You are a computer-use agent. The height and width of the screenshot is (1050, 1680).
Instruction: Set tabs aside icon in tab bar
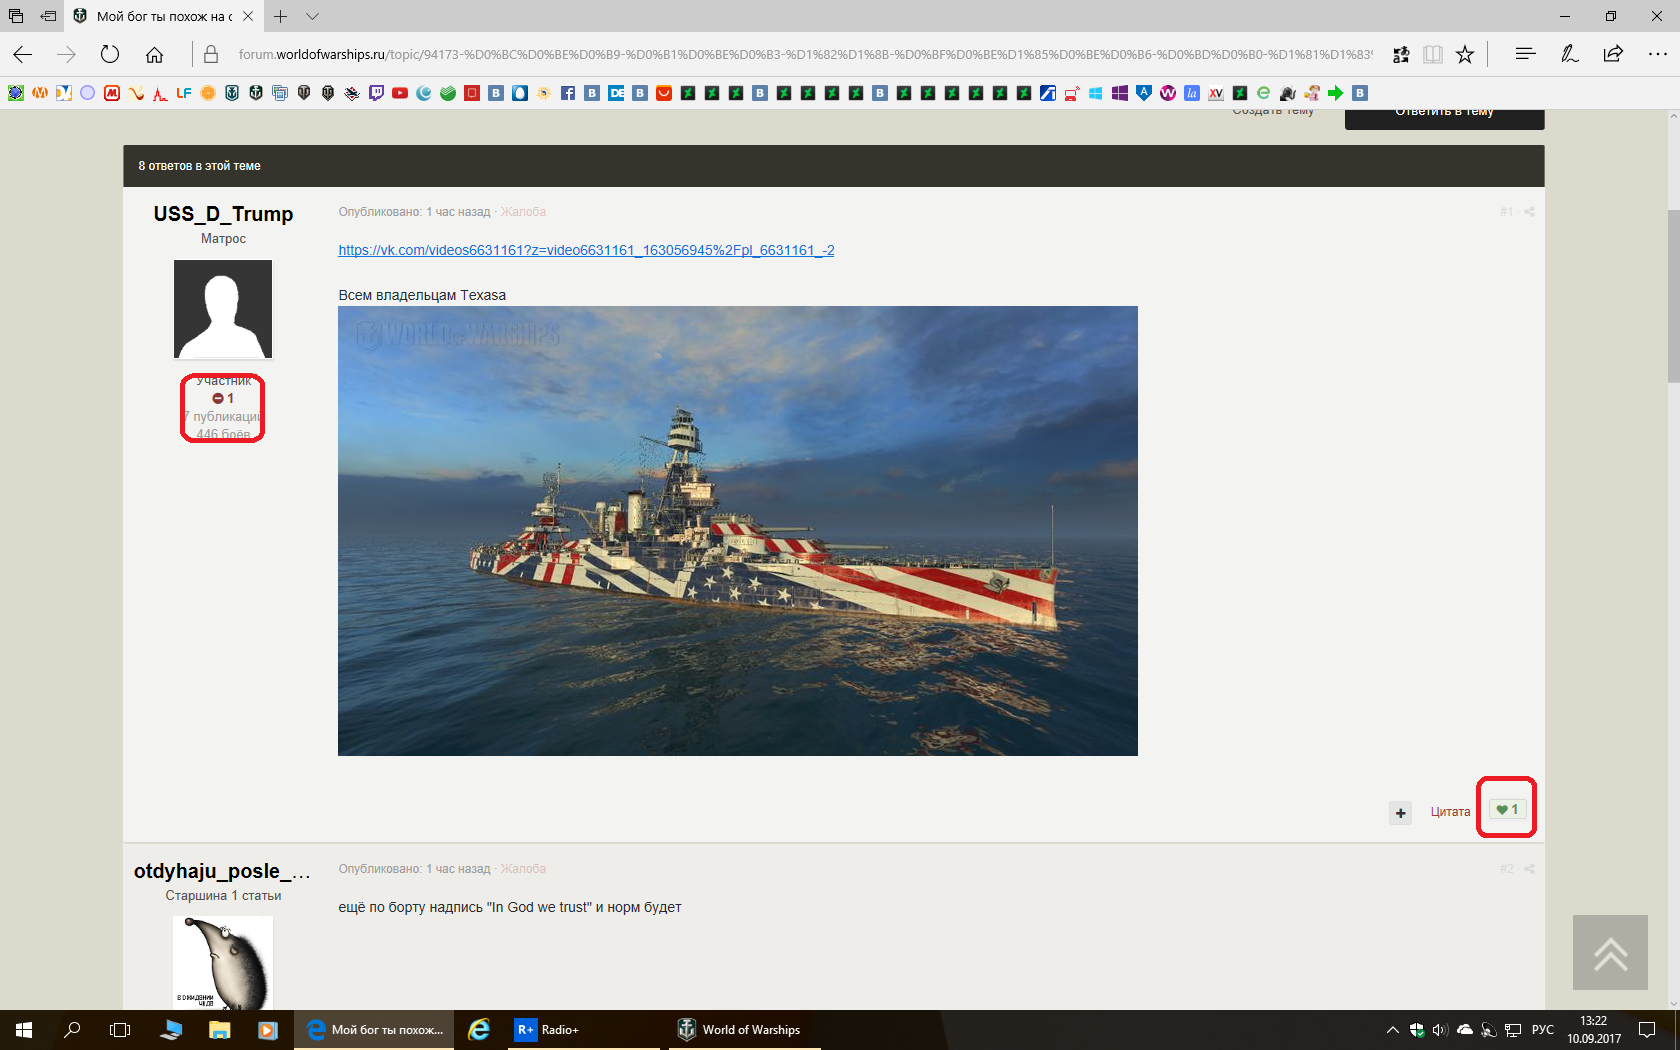[48, 16]
